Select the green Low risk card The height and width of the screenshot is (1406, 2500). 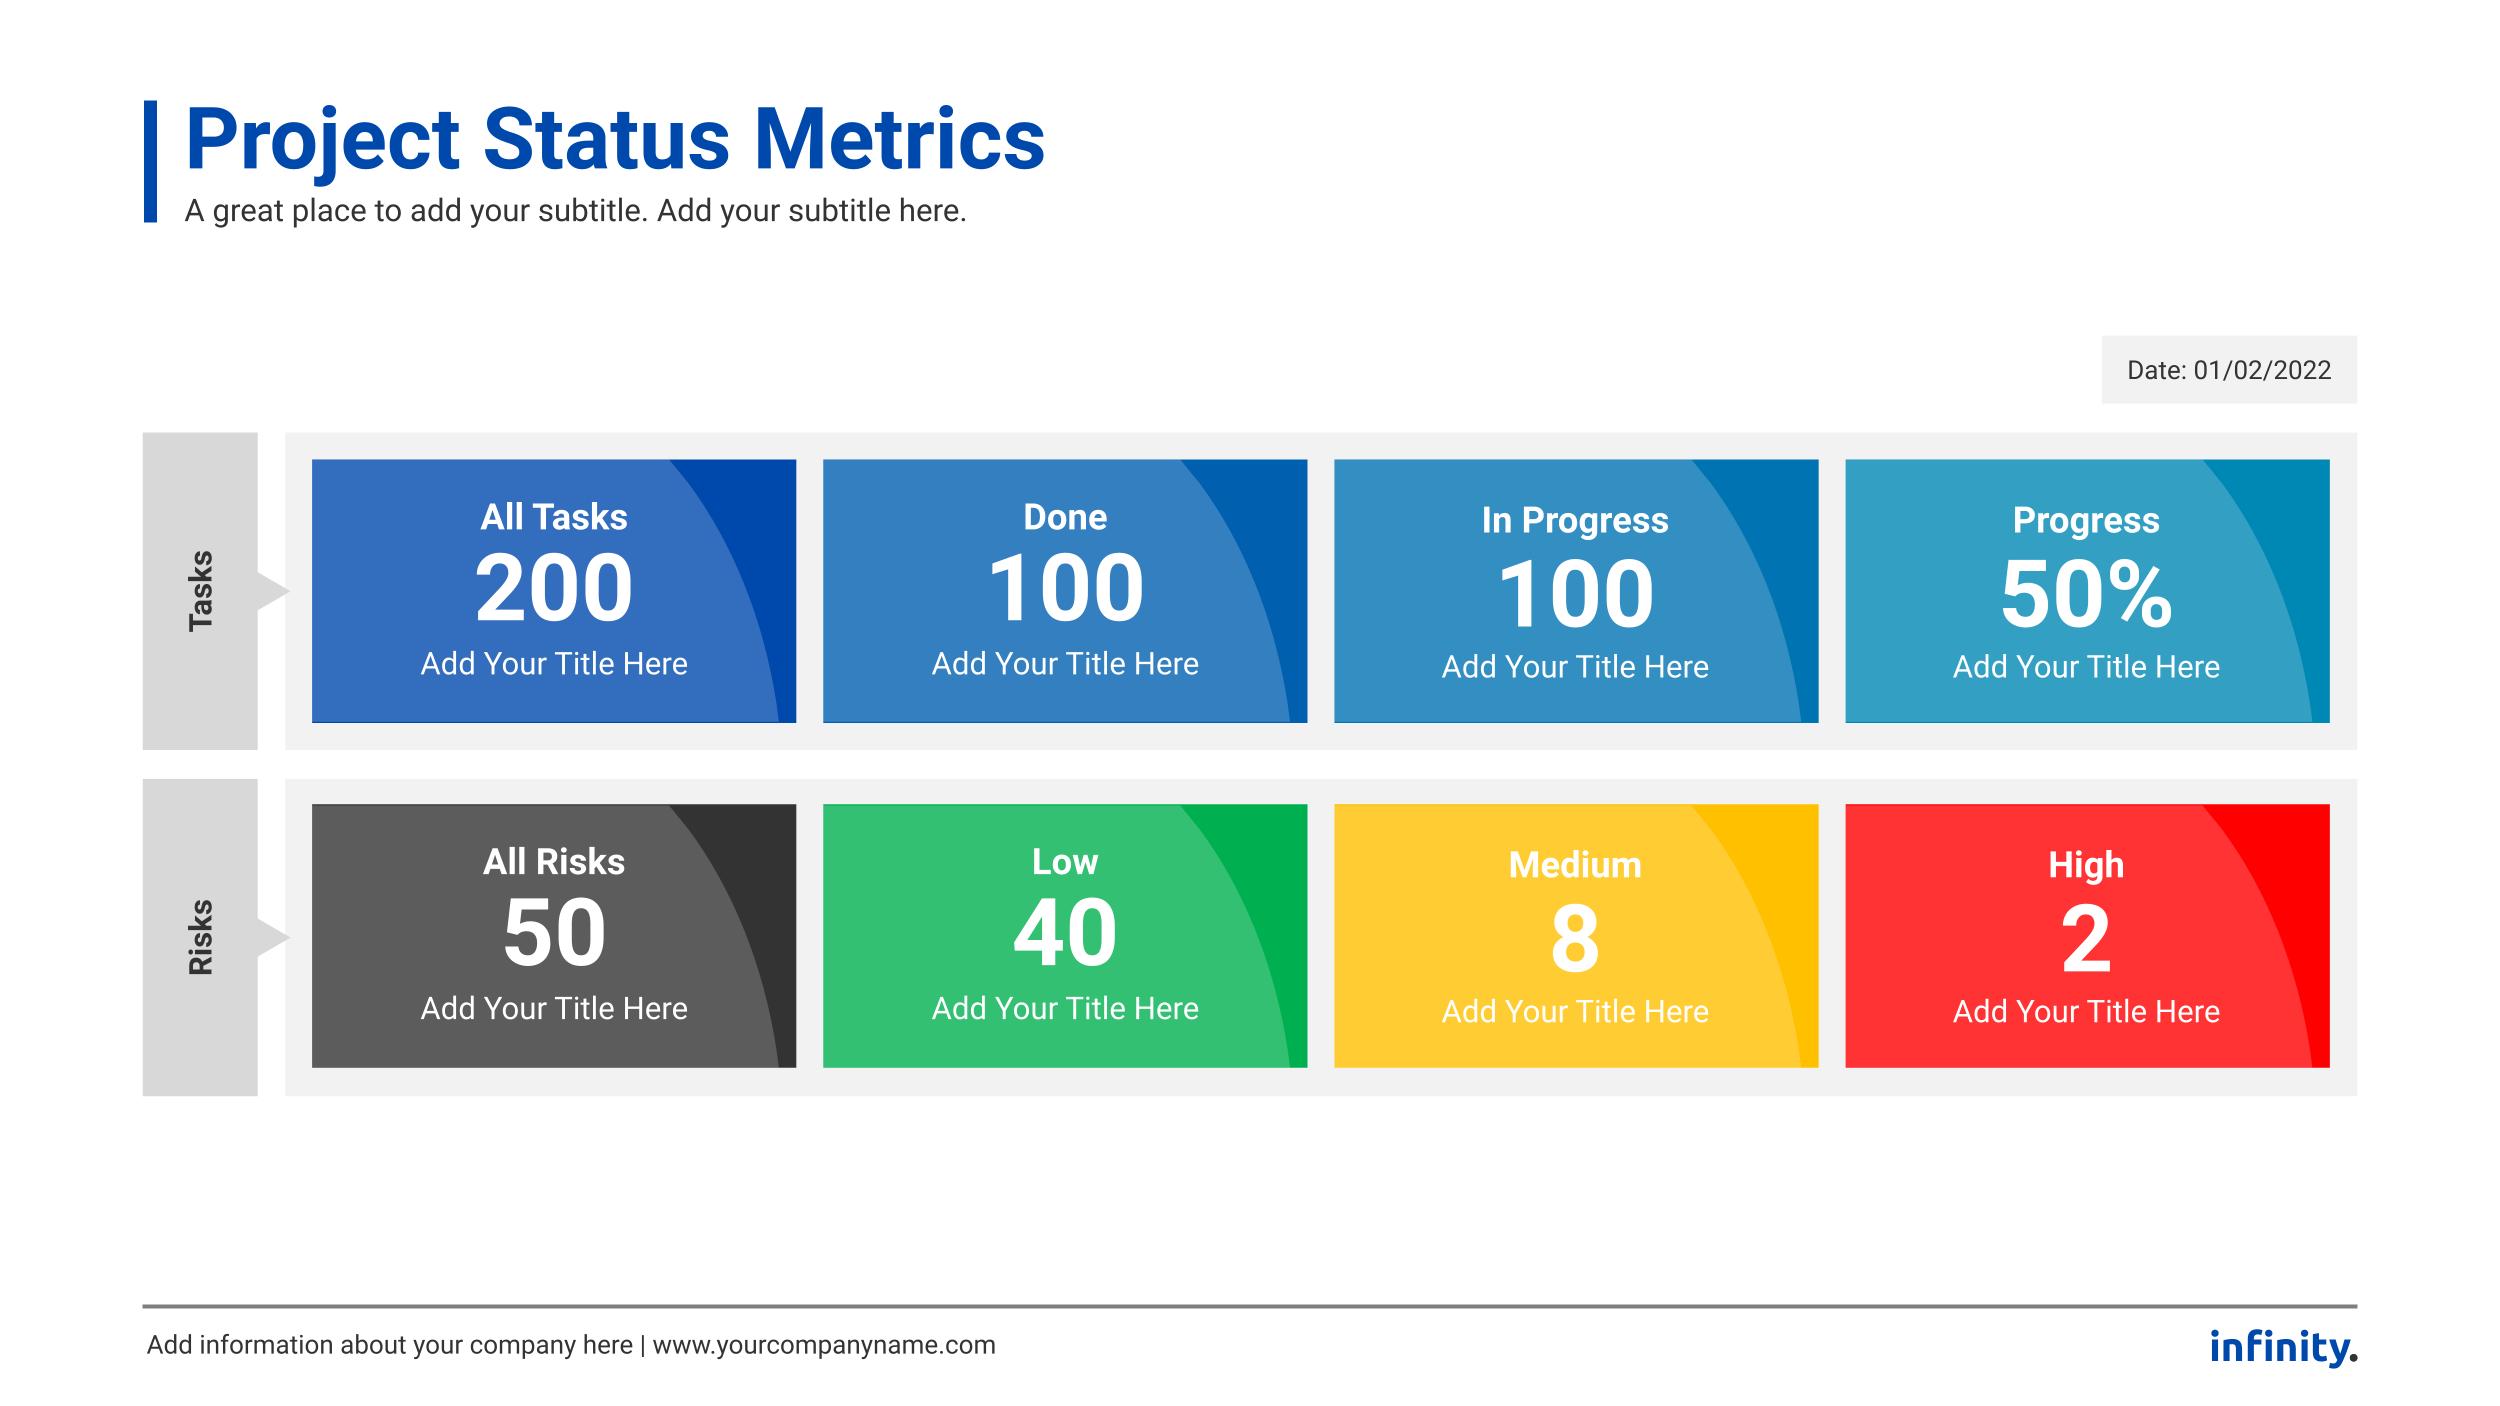pos(1064,935)
